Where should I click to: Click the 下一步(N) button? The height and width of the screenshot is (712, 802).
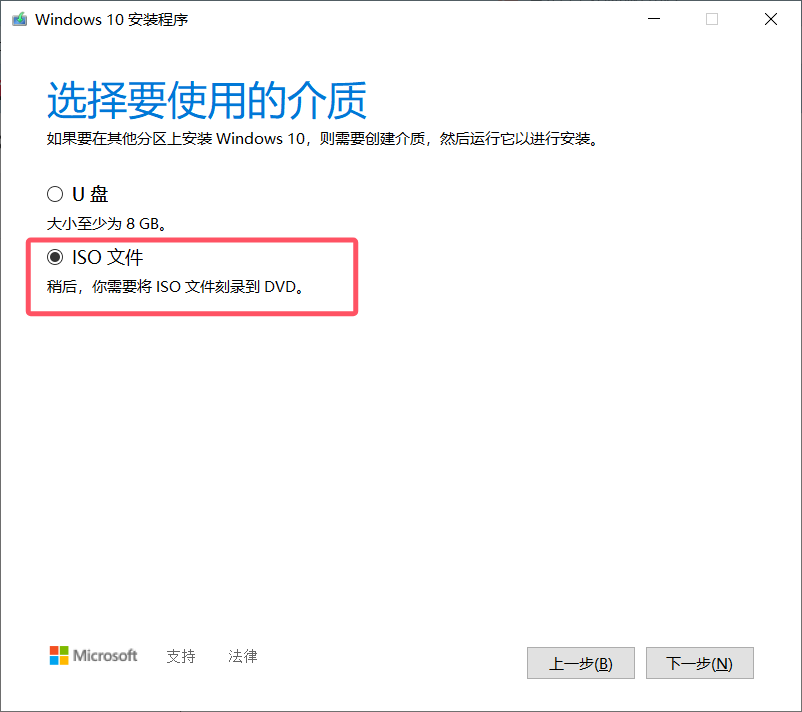click(x=699, y=663)
